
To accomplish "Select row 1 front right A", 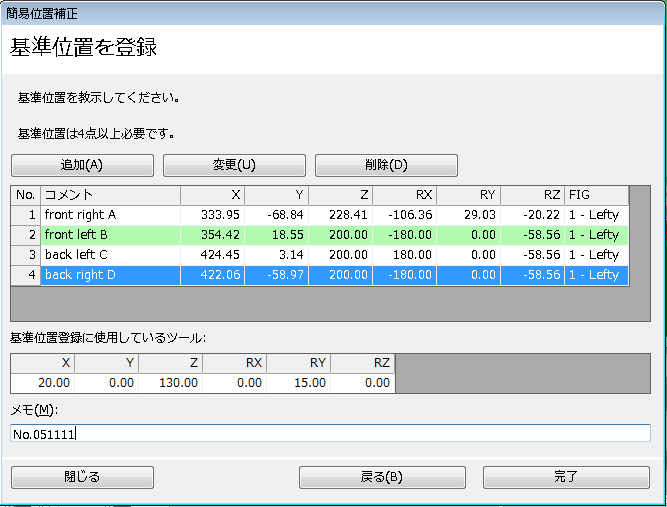I will click(110, 215).
